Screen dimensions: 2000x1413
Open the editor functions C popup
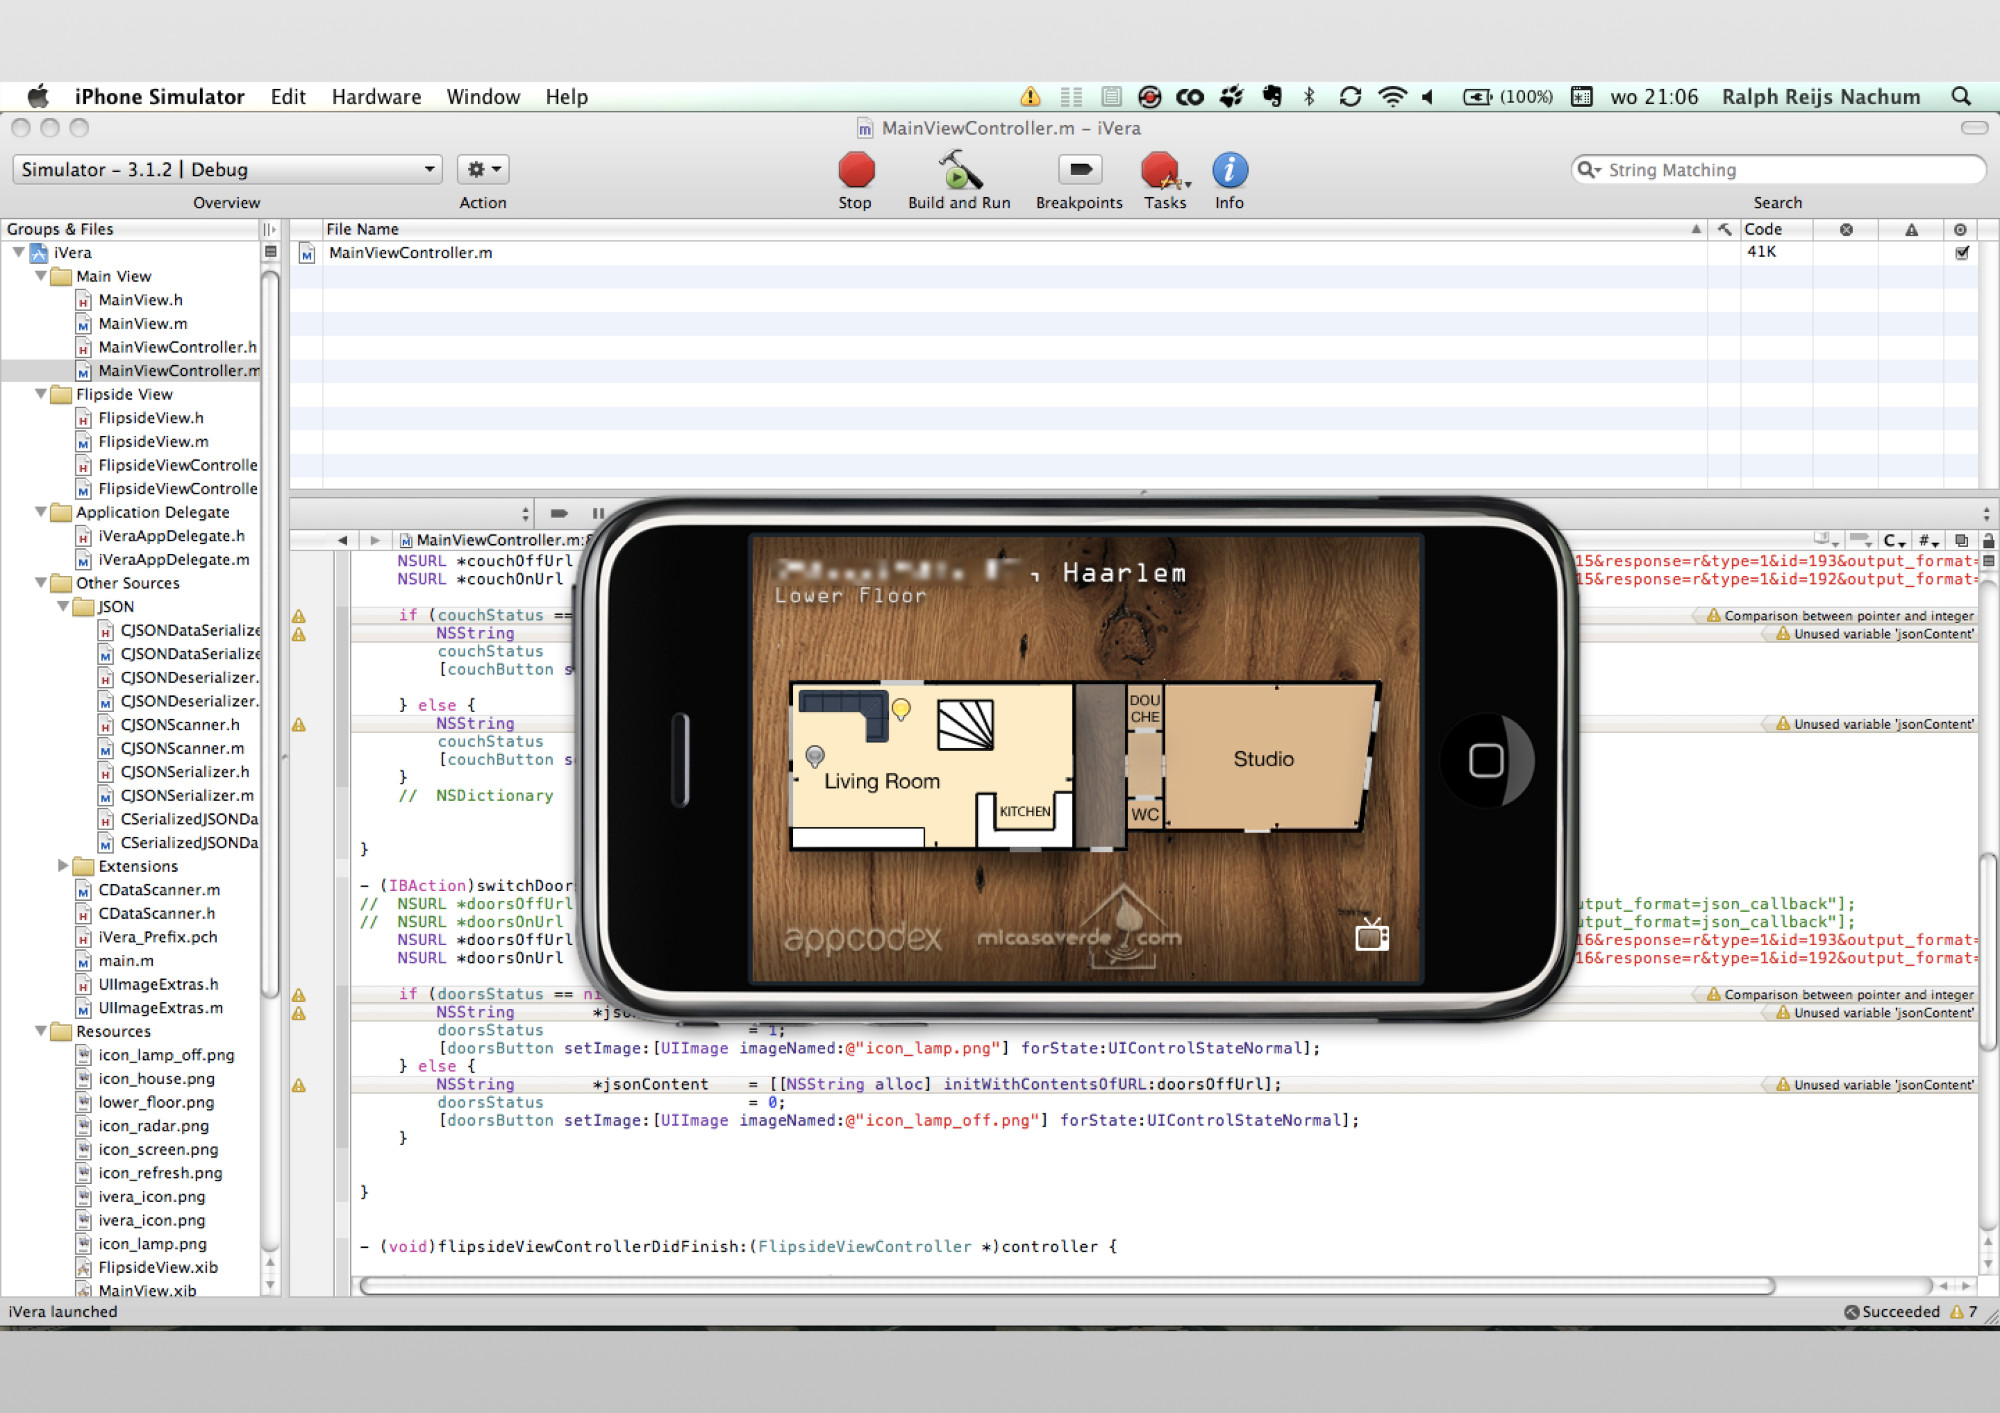1893,541
